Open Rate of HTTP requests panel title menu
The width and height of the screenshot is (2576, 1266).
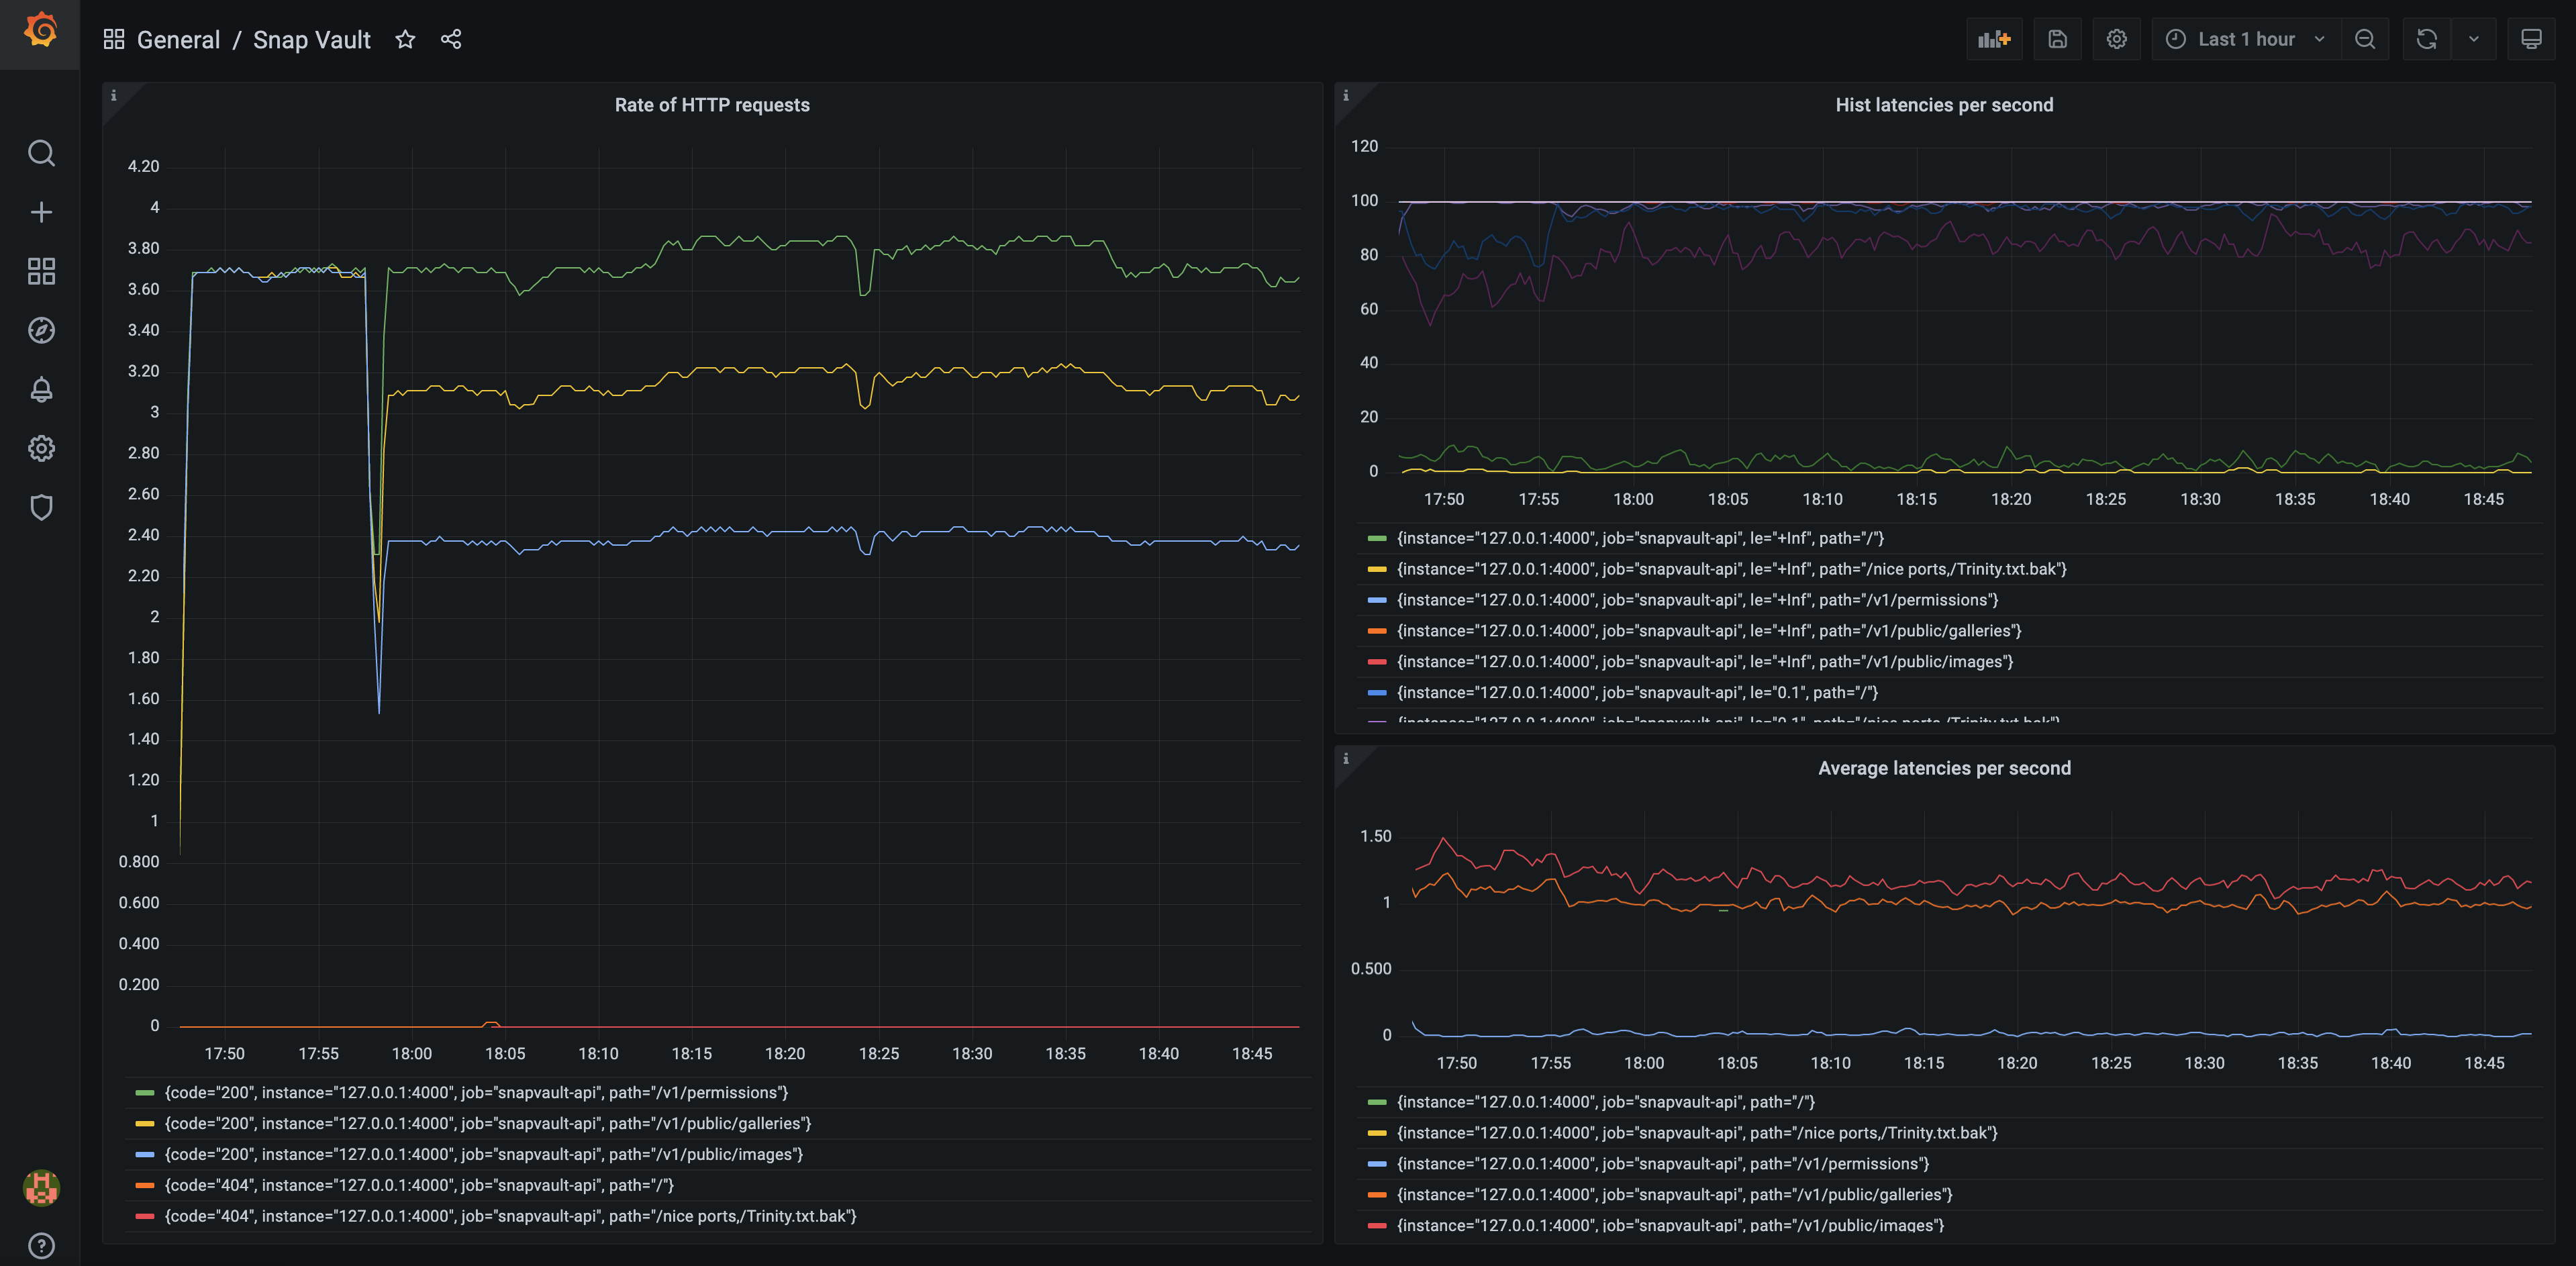711,105
